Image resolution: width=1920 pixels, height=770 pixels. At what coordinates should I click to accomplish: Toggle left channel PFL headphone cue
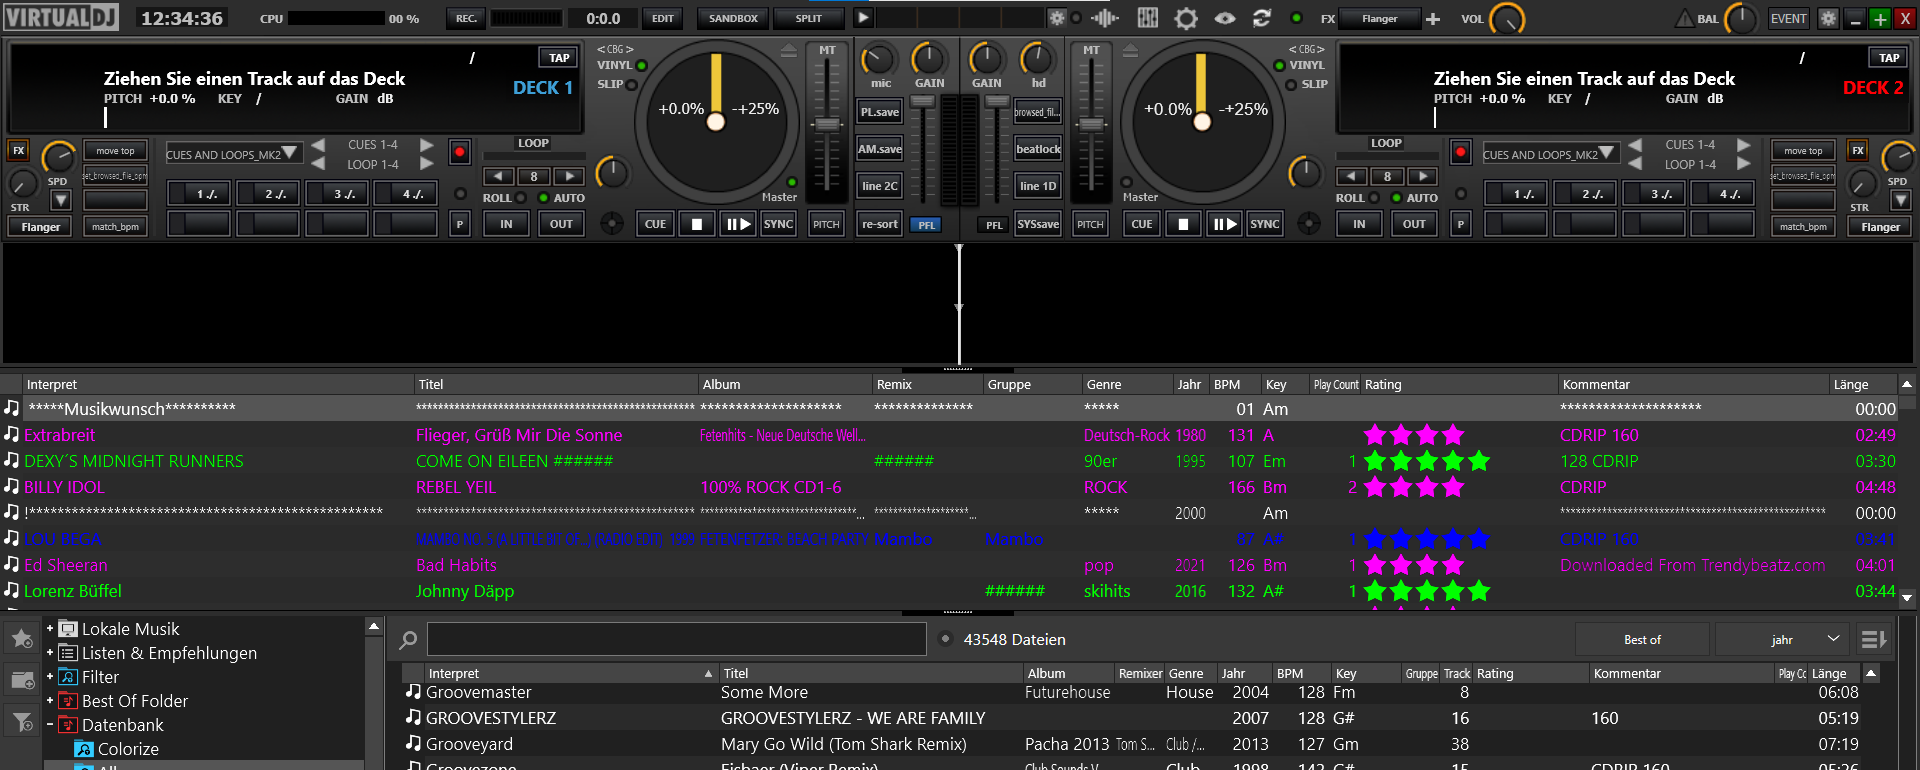(927, 225)
